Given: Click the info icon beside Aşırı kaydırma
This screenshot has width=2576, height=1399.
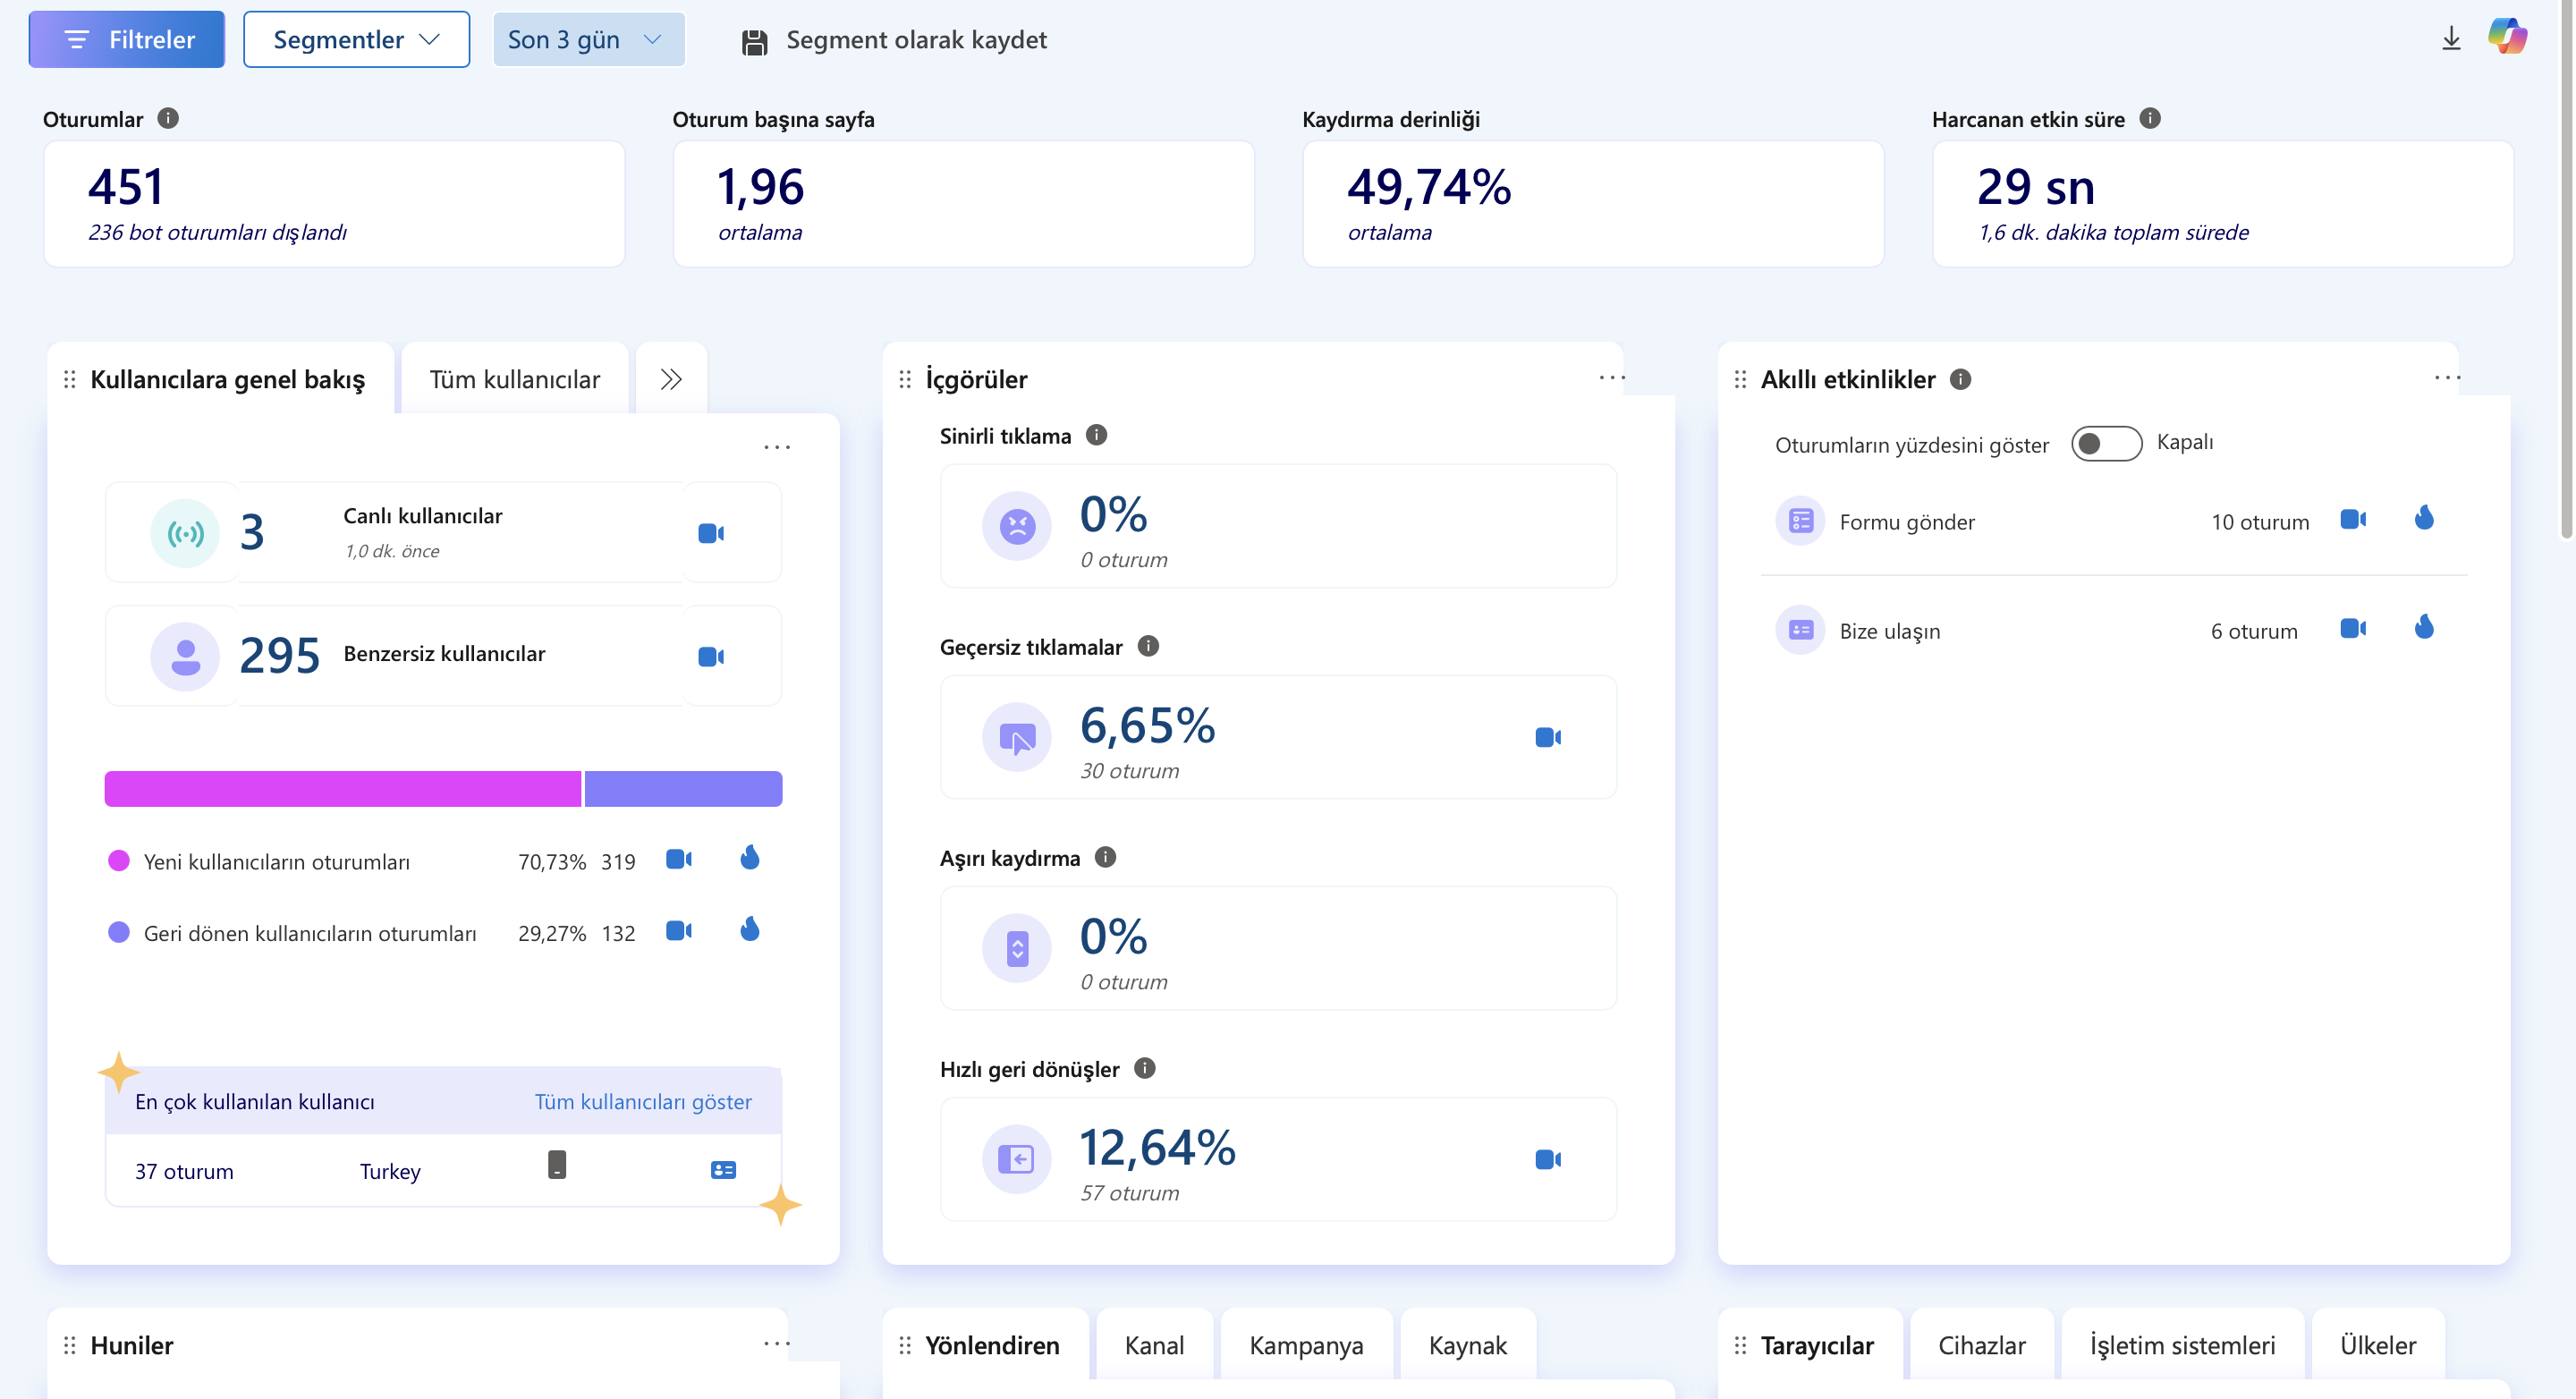Looking at the screenshot, I should (x=1106, y=857).
